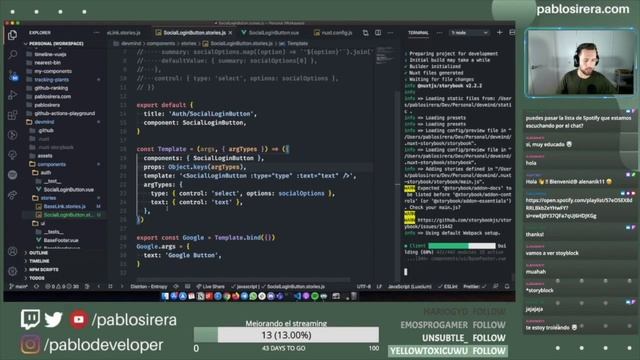Open the Extensions view
Viewport: 640px width, 360px height.
pos(13,115)
